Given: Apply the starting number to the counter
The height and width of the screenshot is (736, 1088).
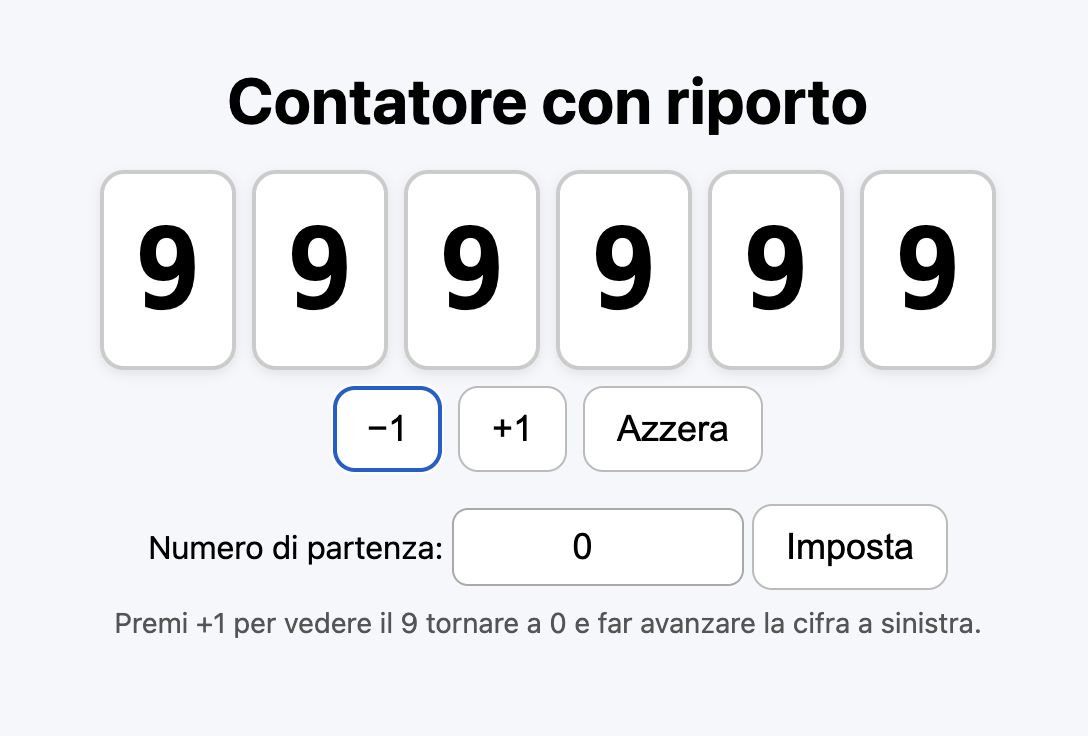Looking at the screenshot, I should (849, 547).
